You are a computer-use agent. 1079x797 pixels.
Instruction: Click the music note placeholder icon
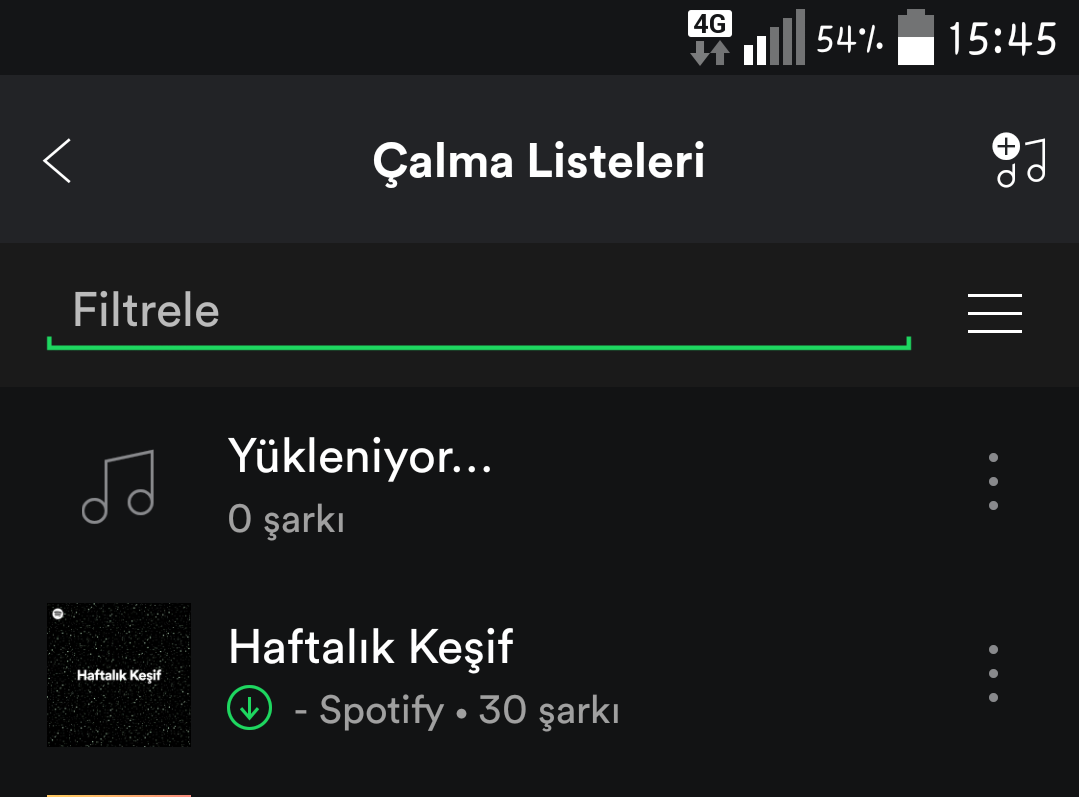pos(118,487)
